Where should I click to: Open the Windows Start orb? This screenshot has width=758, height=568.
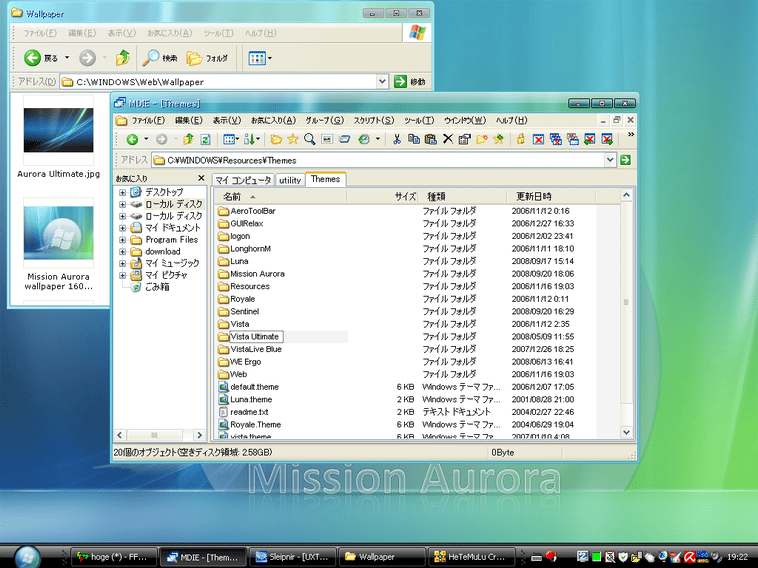click(x=27, y=556)
